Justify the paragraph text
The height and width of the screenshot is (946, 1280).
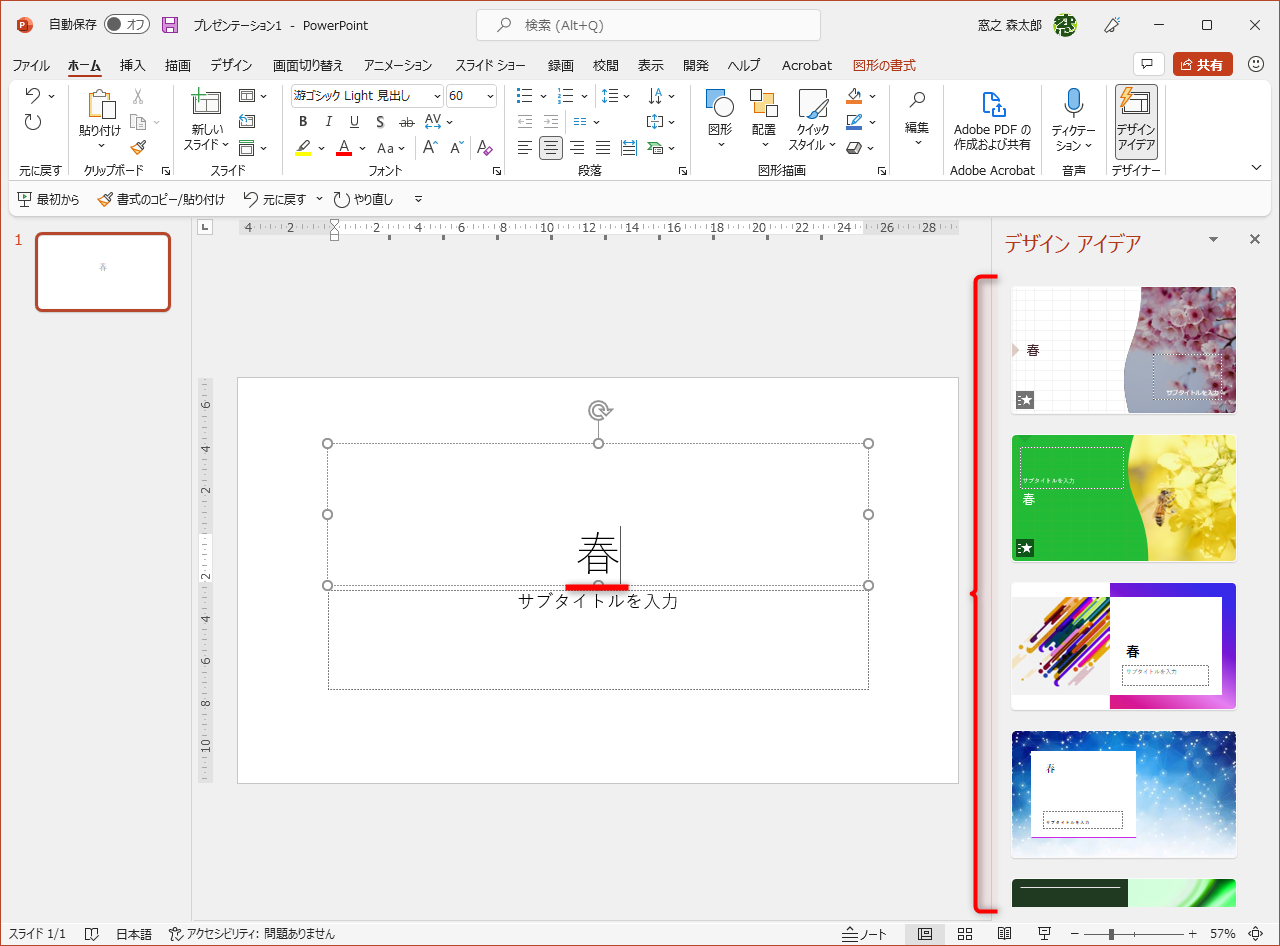(603, 148)
